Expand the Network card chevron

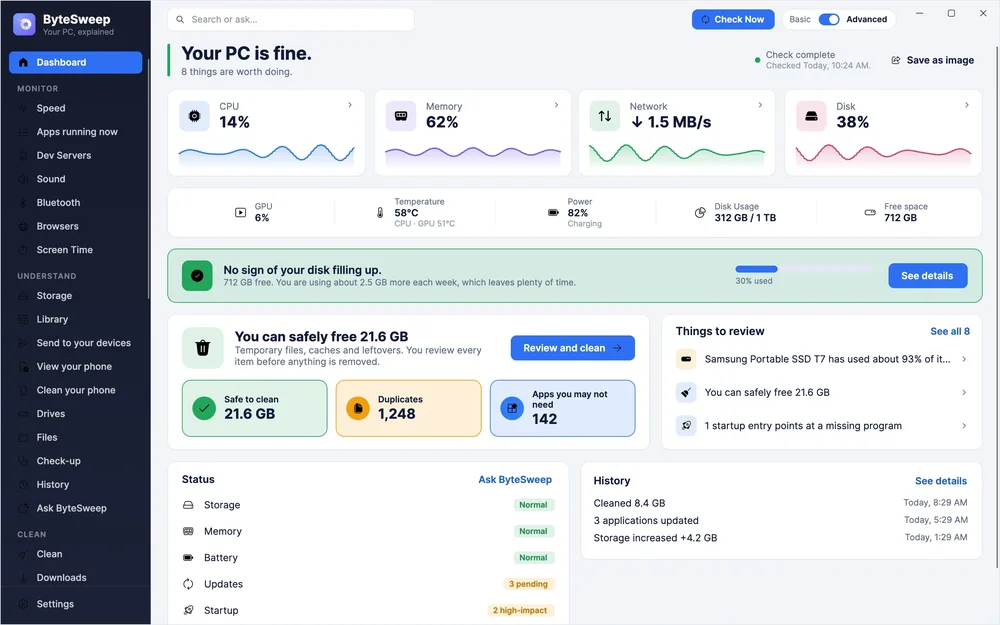click(x=760, y=105)
